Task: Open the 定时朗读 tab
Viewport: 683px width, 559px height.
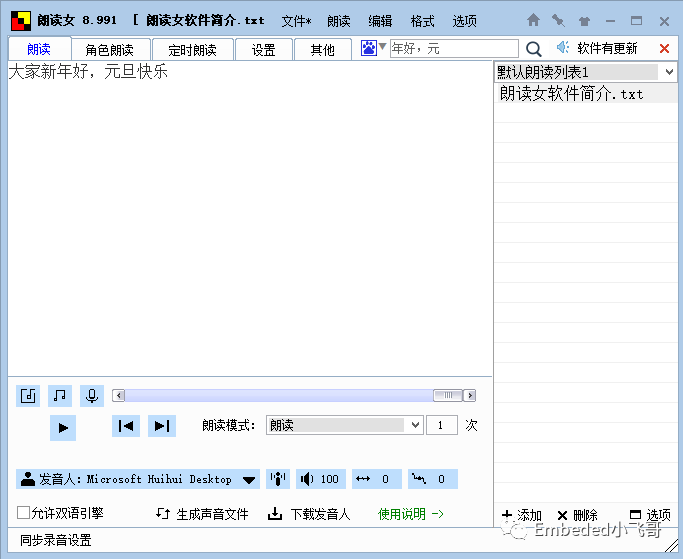Action: (193, 50)
